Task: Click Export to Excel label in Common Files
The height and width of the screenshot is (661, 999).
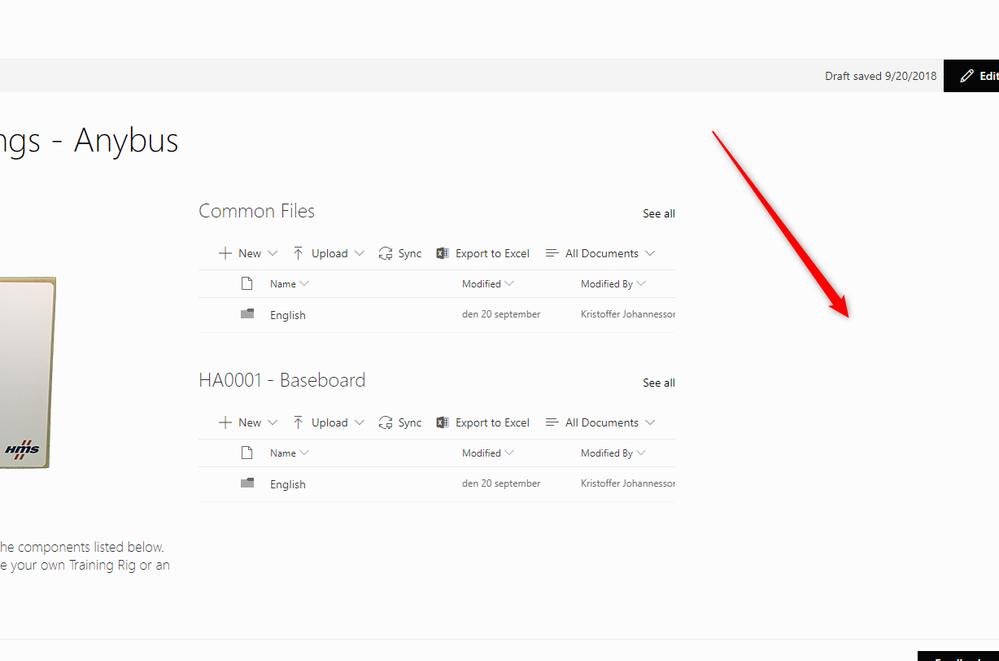Action: pos(492,253)
